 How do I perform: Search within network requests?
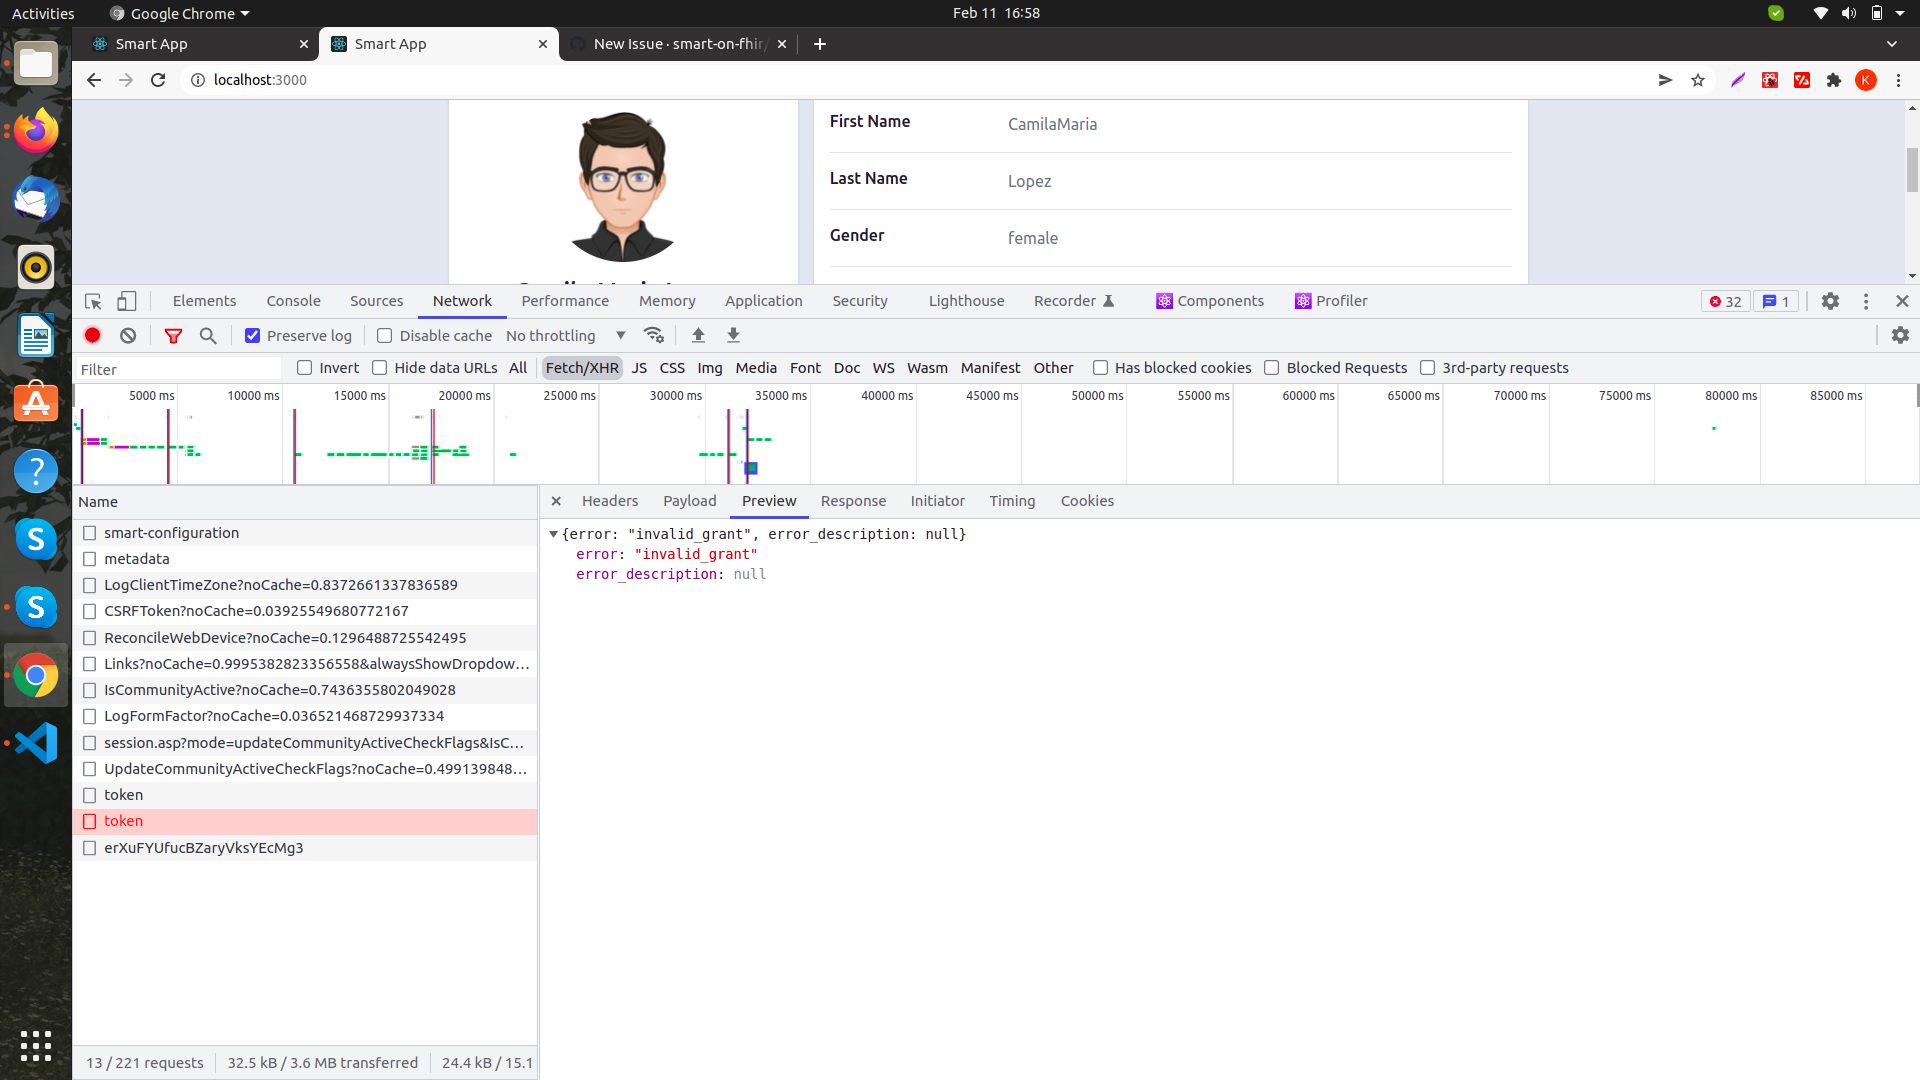(x=208, y=335)
